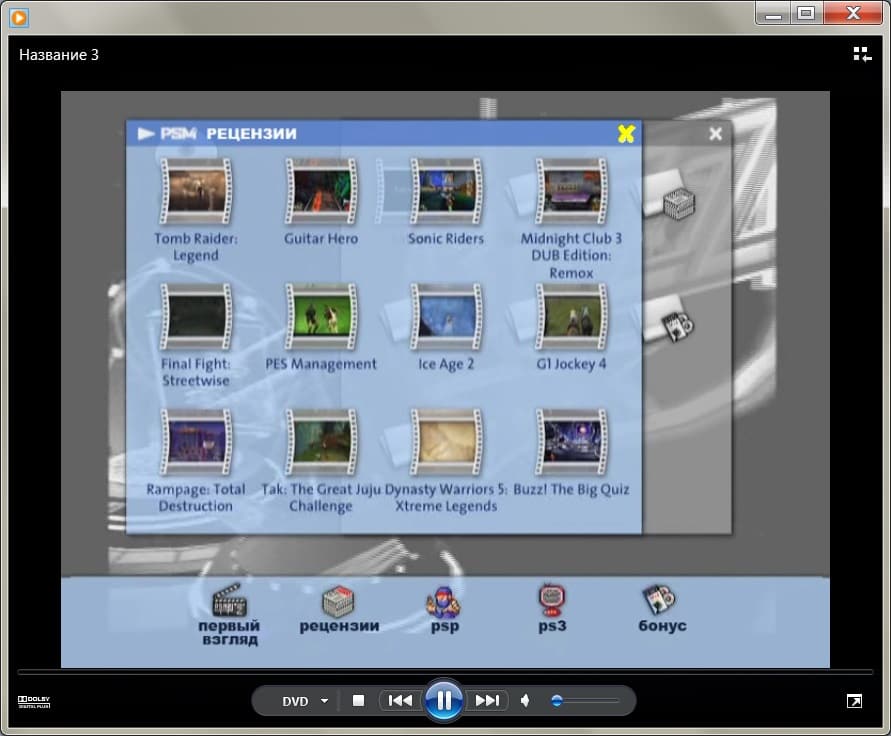The image size is (891, 736).
Task: Open the Sonic Riders review filmstrip icon
Action: 446,191
